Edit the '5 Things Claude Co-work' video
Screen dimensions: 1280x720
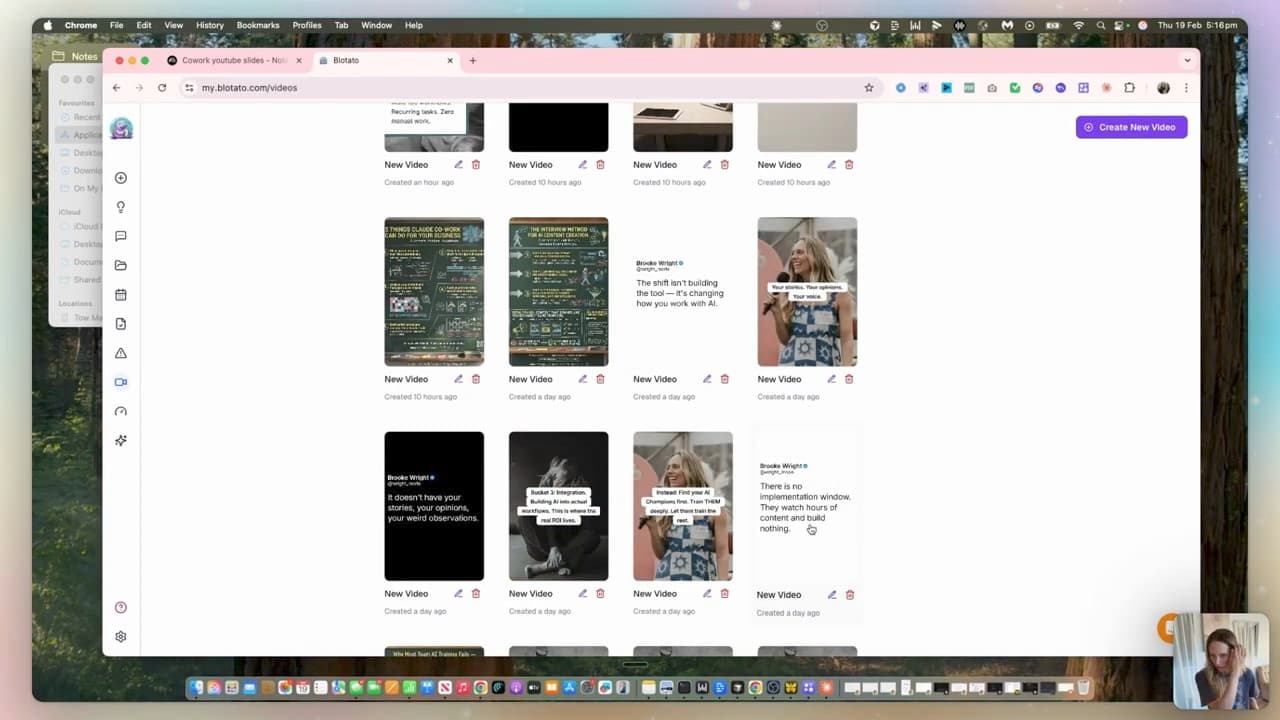(459, 379)
